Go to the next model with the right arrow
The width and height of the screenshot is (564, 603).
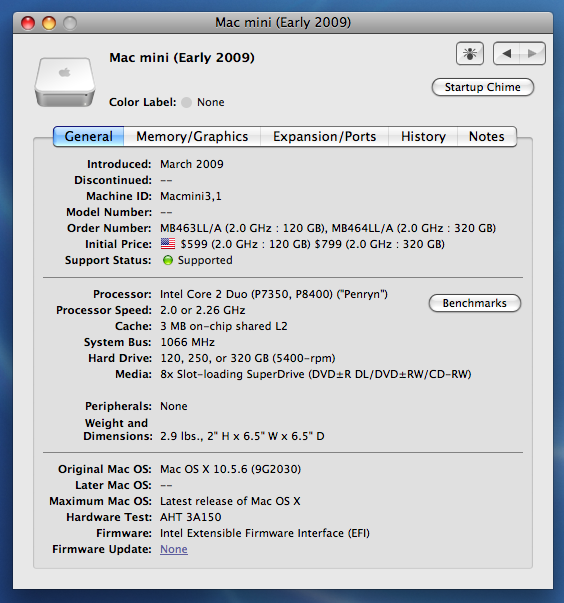tap(532, 53)
